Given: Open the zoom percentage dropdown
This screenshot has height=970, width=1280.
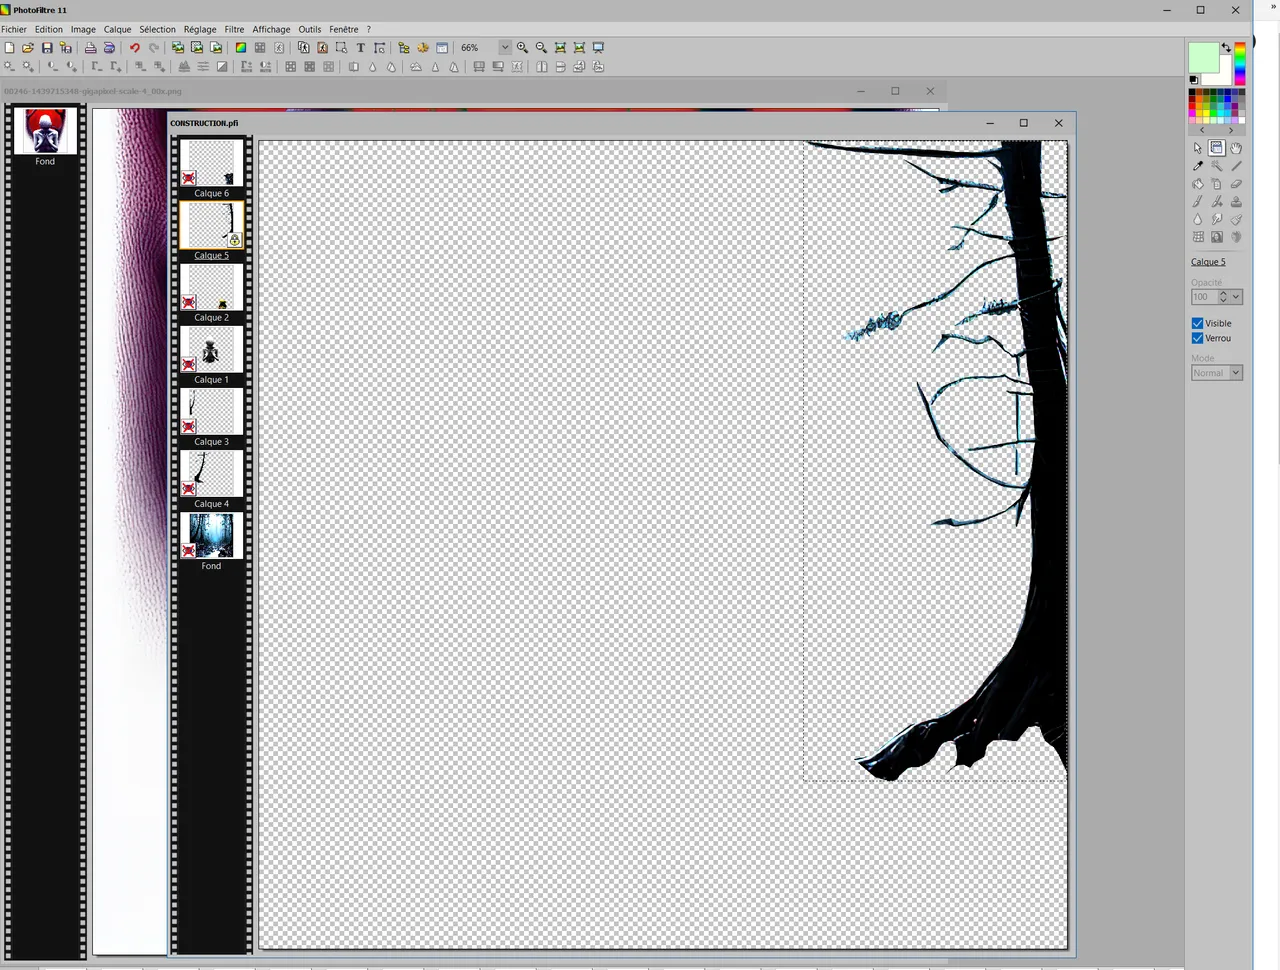Looking at the screenshot, I should [505, 48].
